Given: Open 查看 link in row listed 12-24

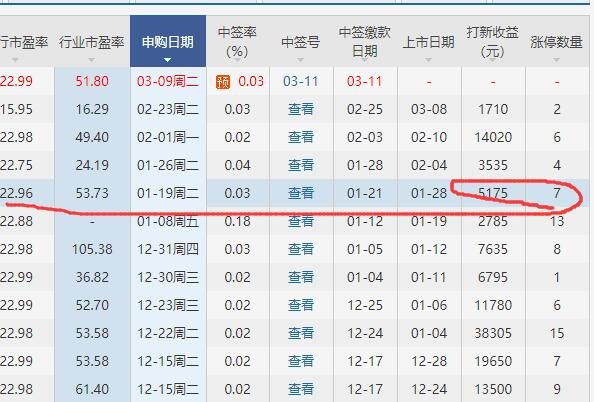Looking at the screenshot, I should 301,389.
